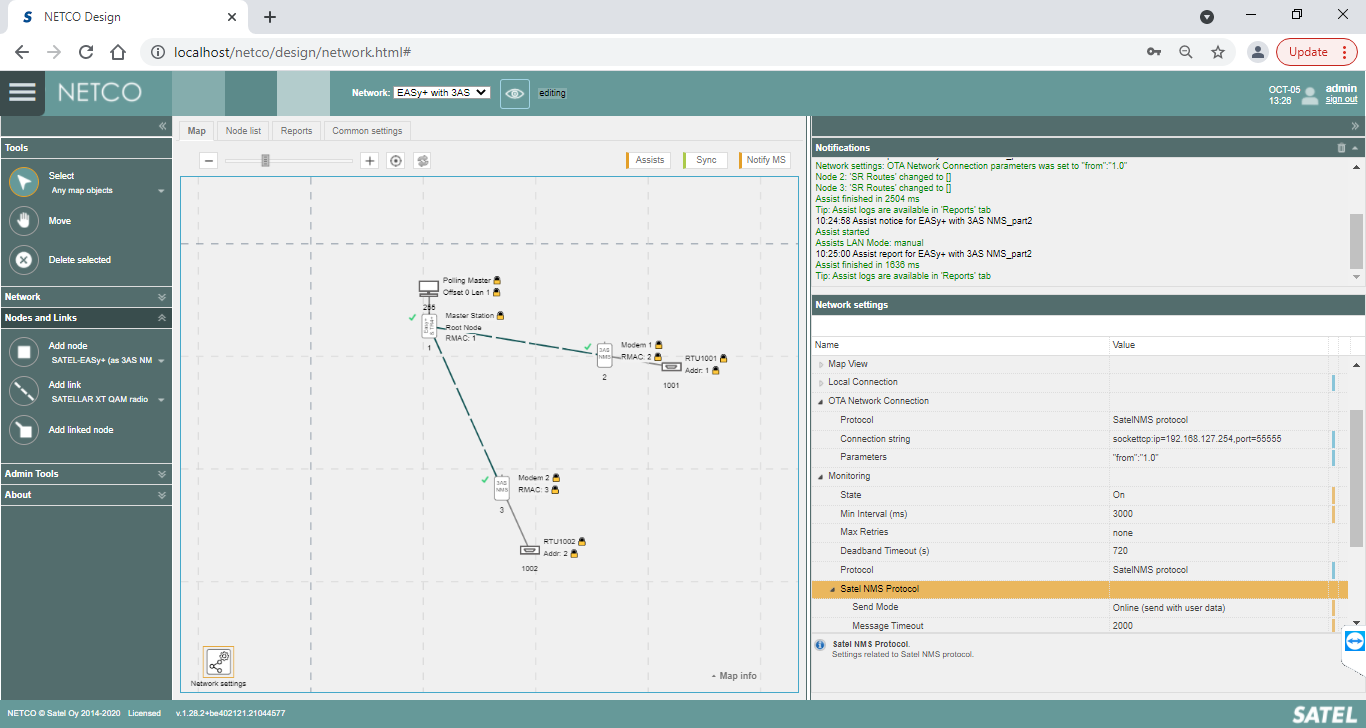1366x728 pixels.
Task: Toggle the Notify MS button
Action: coord(765,160)
